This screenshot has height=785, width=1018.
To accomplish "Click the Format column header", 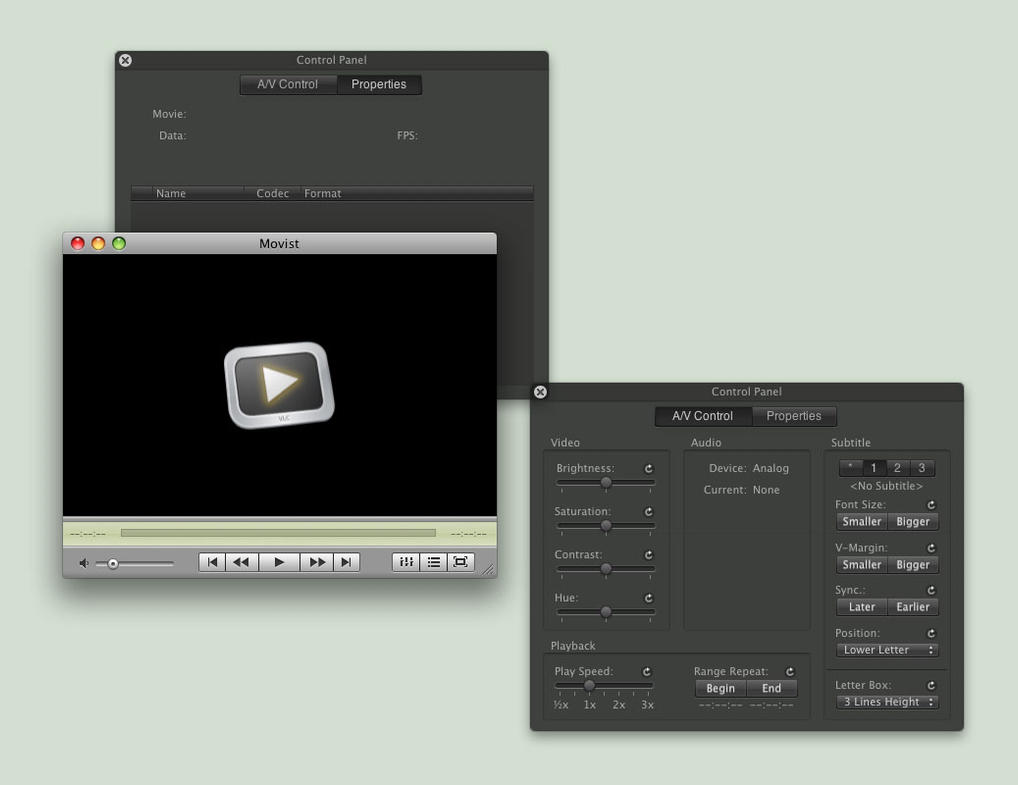I will 416,193.
